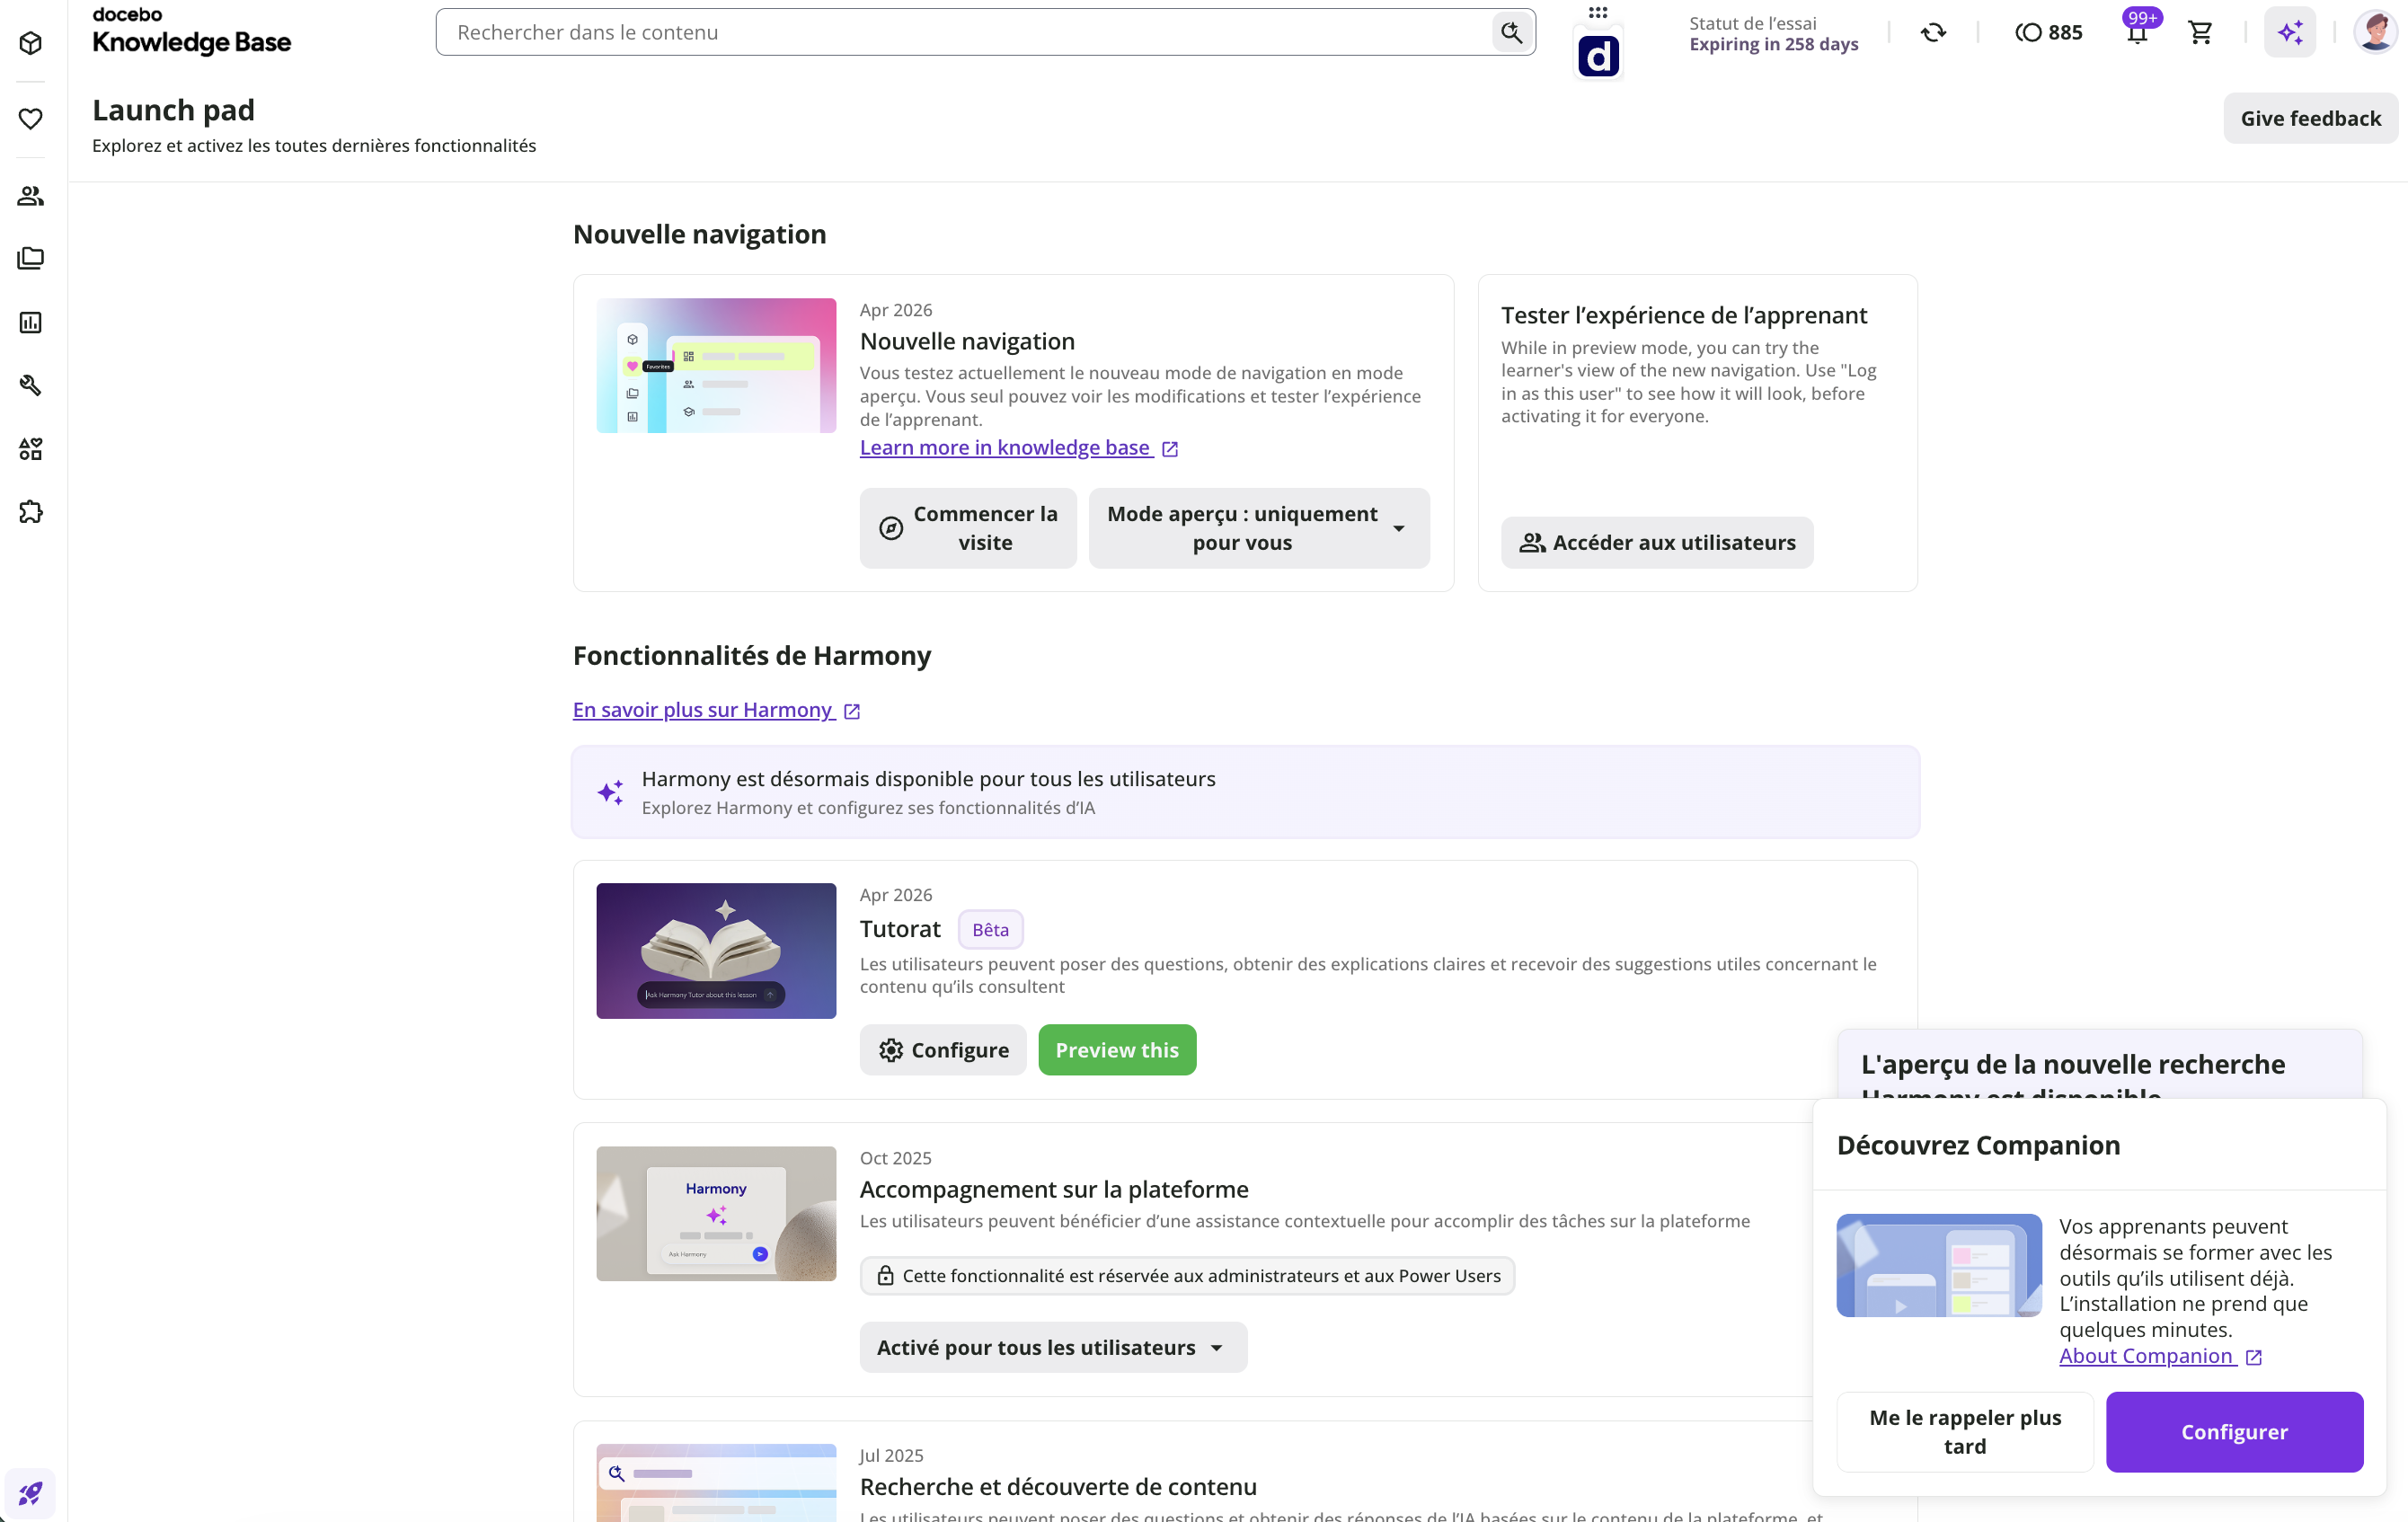Open the cube home icon in sidebar

pyautogui.click(x=31, y=43)
